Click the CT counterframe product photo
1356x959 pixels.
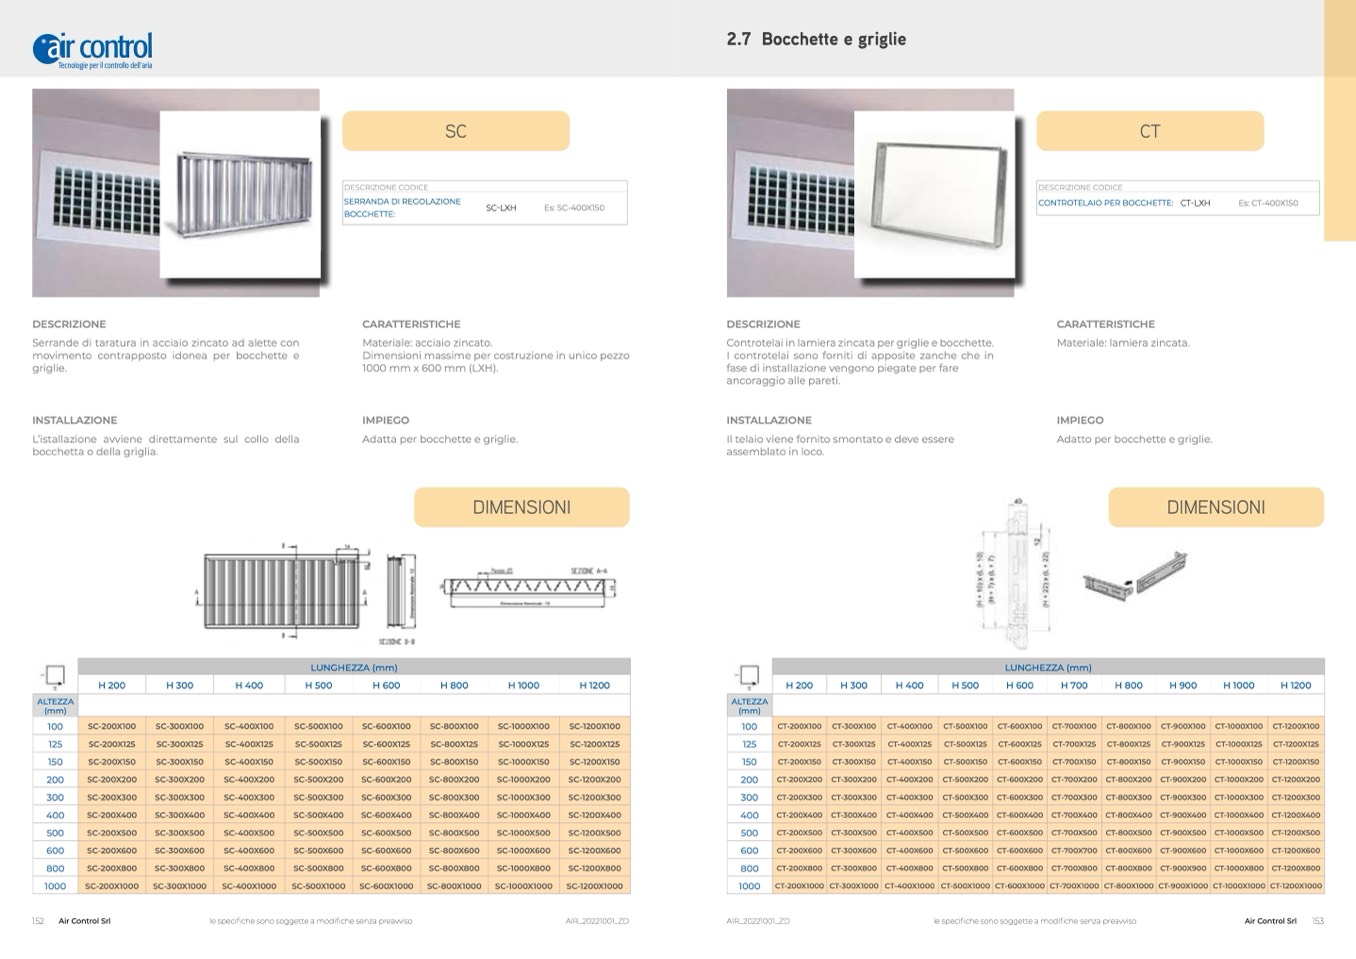click(x=934, y=194)
